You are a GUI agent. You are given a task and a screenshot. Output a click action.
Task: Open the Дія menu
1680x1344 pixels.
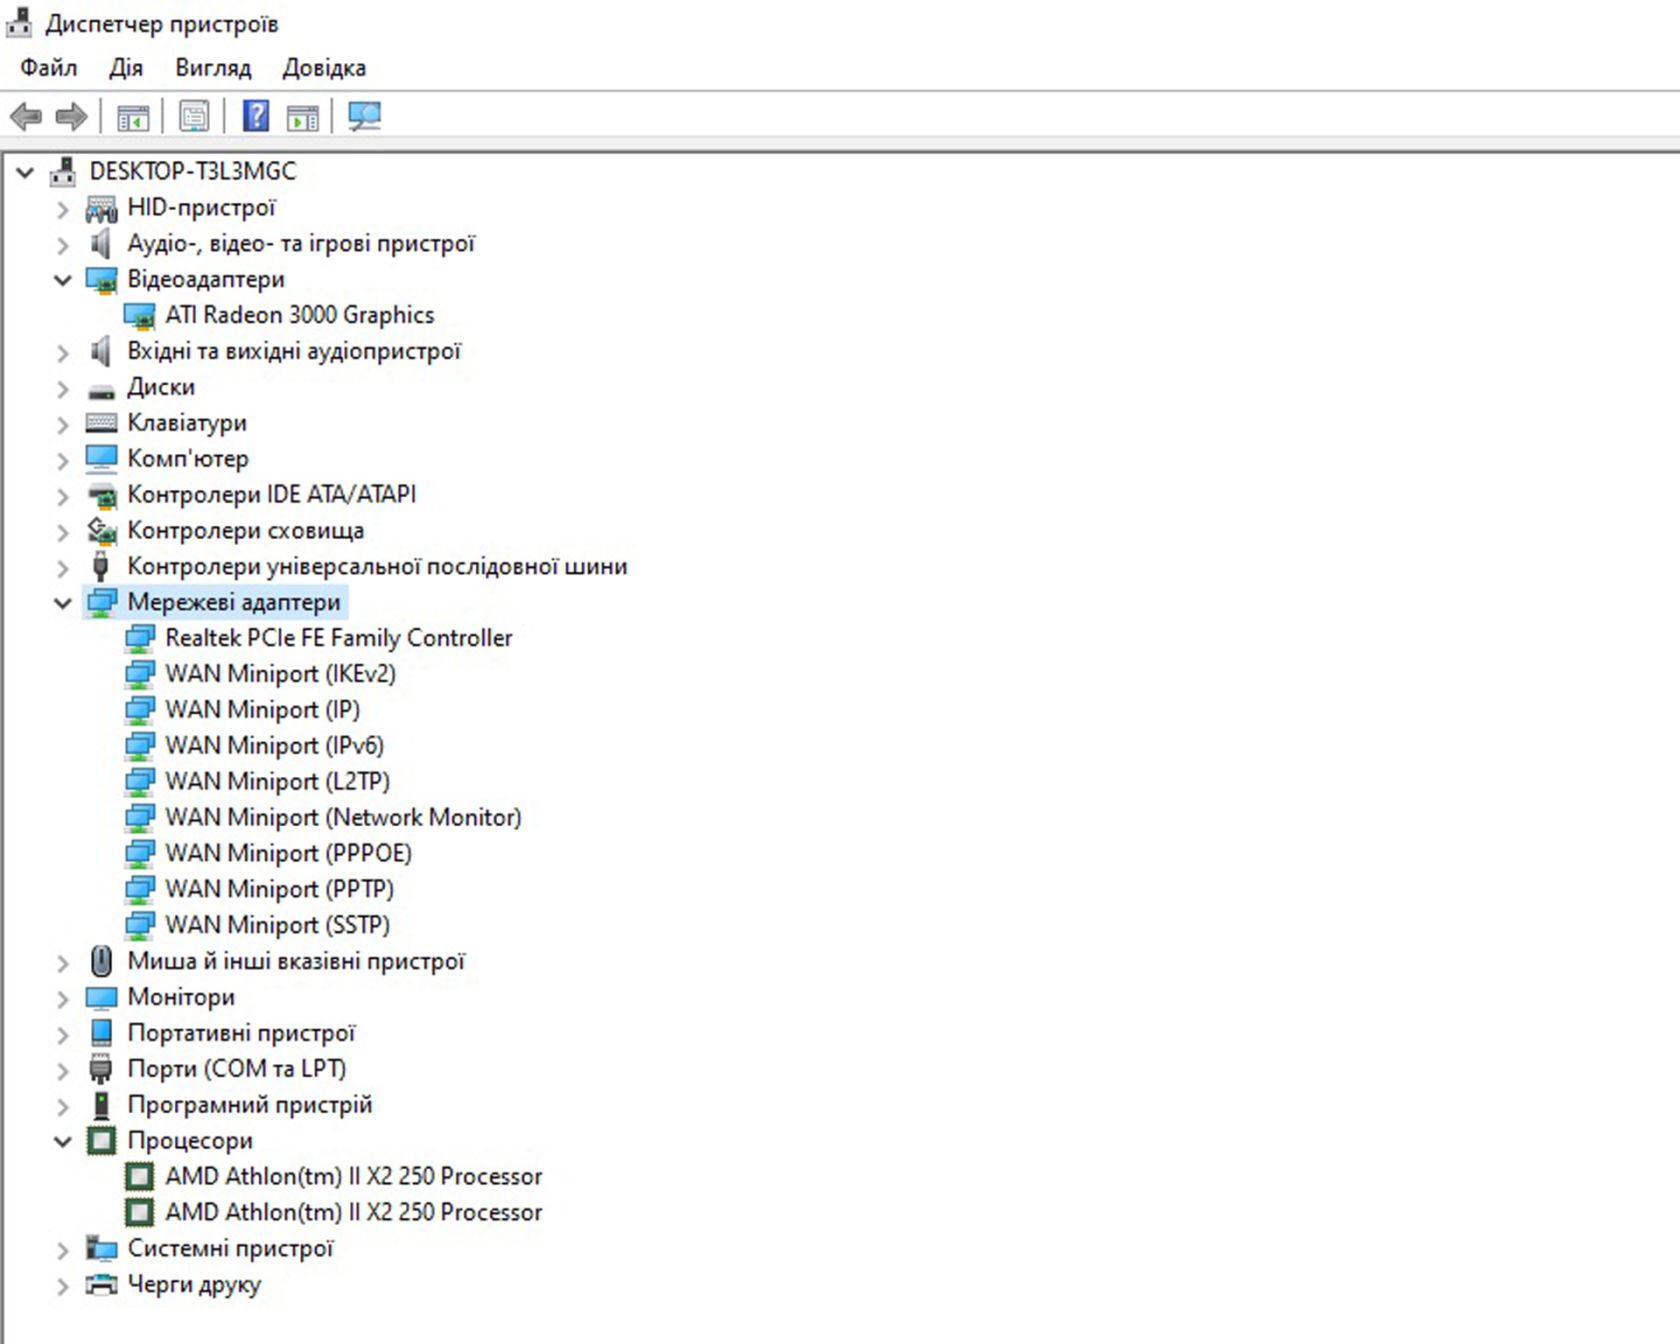(x=126, y=68)
